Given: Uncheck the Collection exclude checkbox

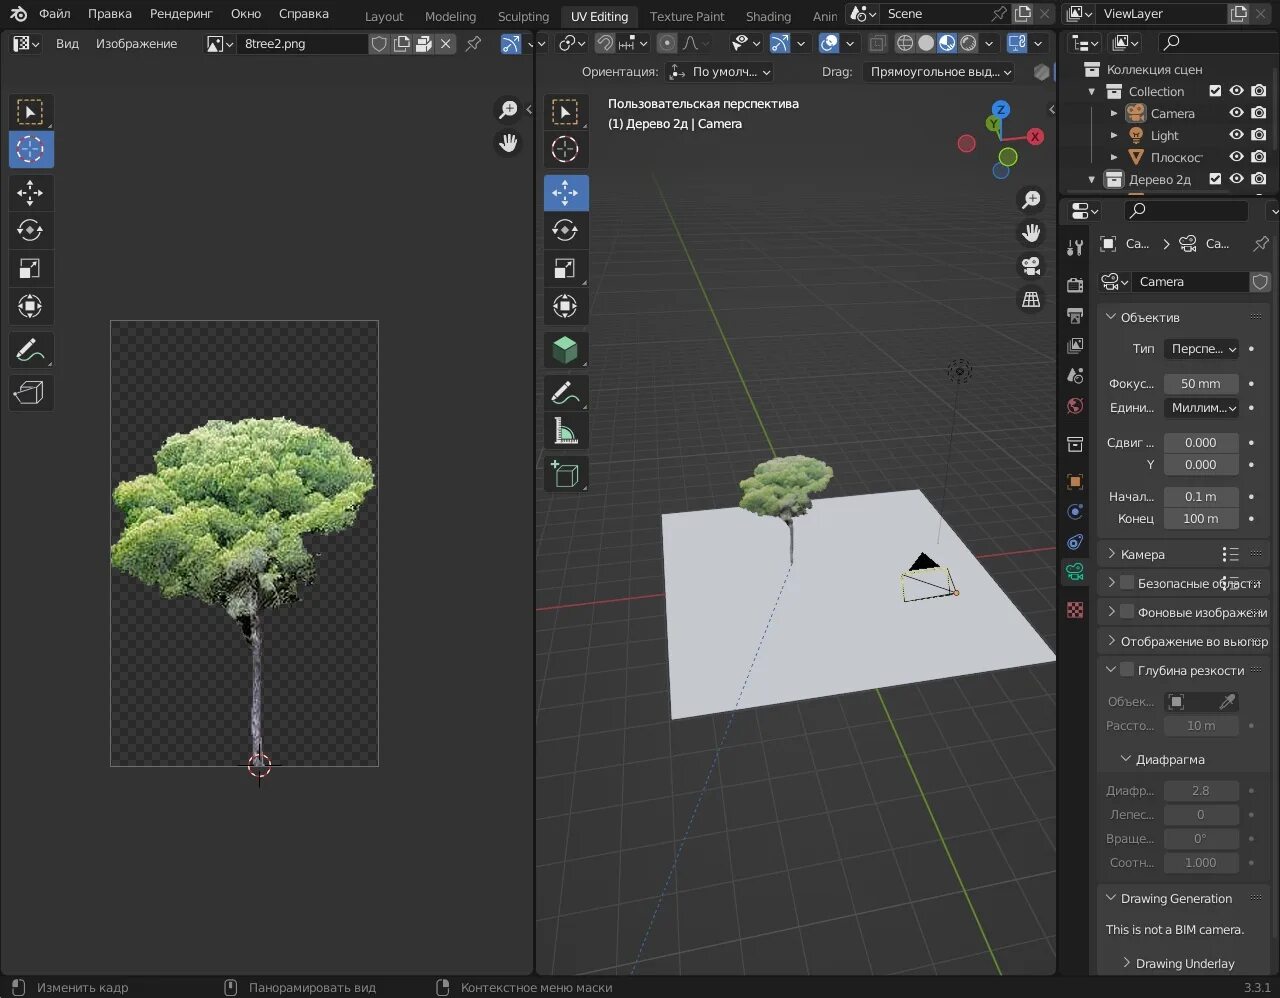Looking at the screenshot, I should (1215, 91).
